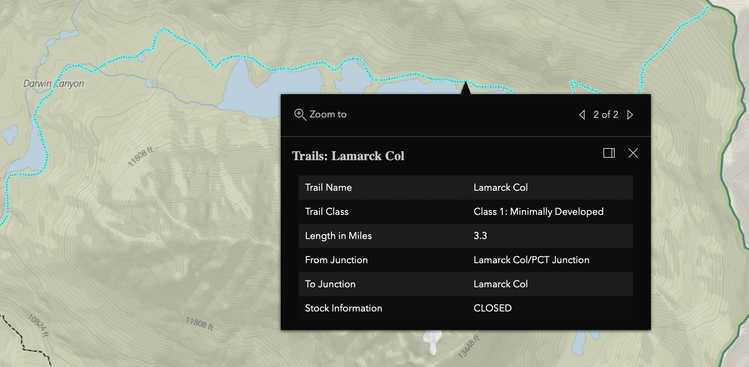Click the Darwin Canyon map label
This screenshot has height=367, width=749.
54,84
